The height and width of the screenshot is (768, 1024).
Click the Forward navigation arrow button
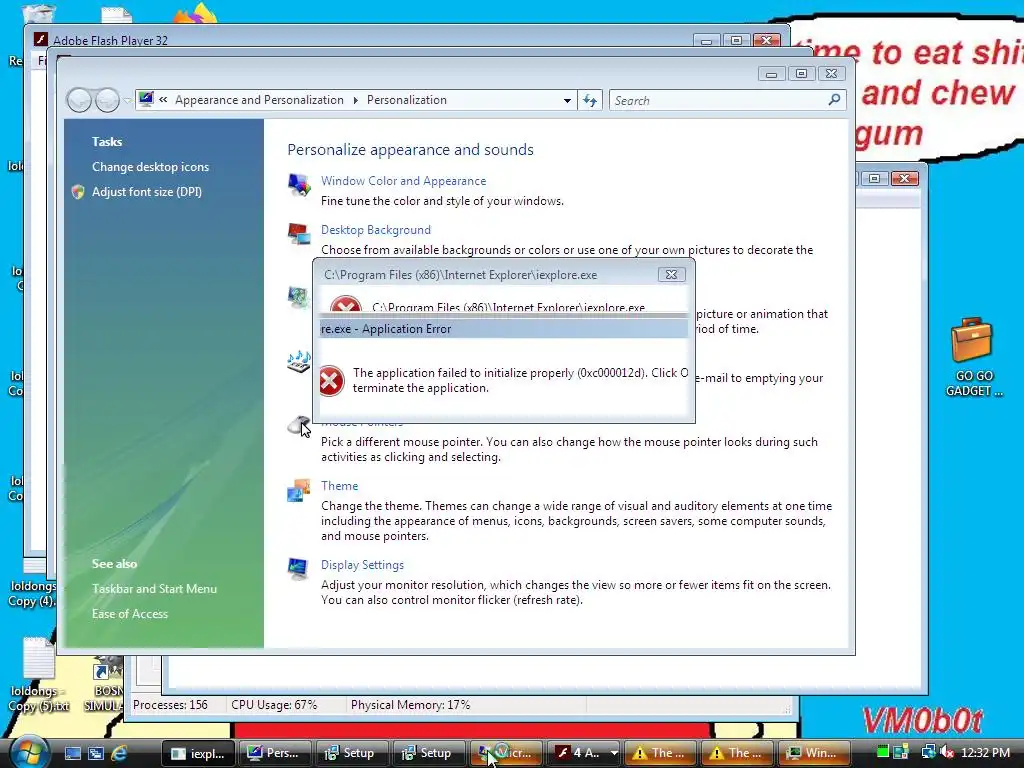point(108,101)
